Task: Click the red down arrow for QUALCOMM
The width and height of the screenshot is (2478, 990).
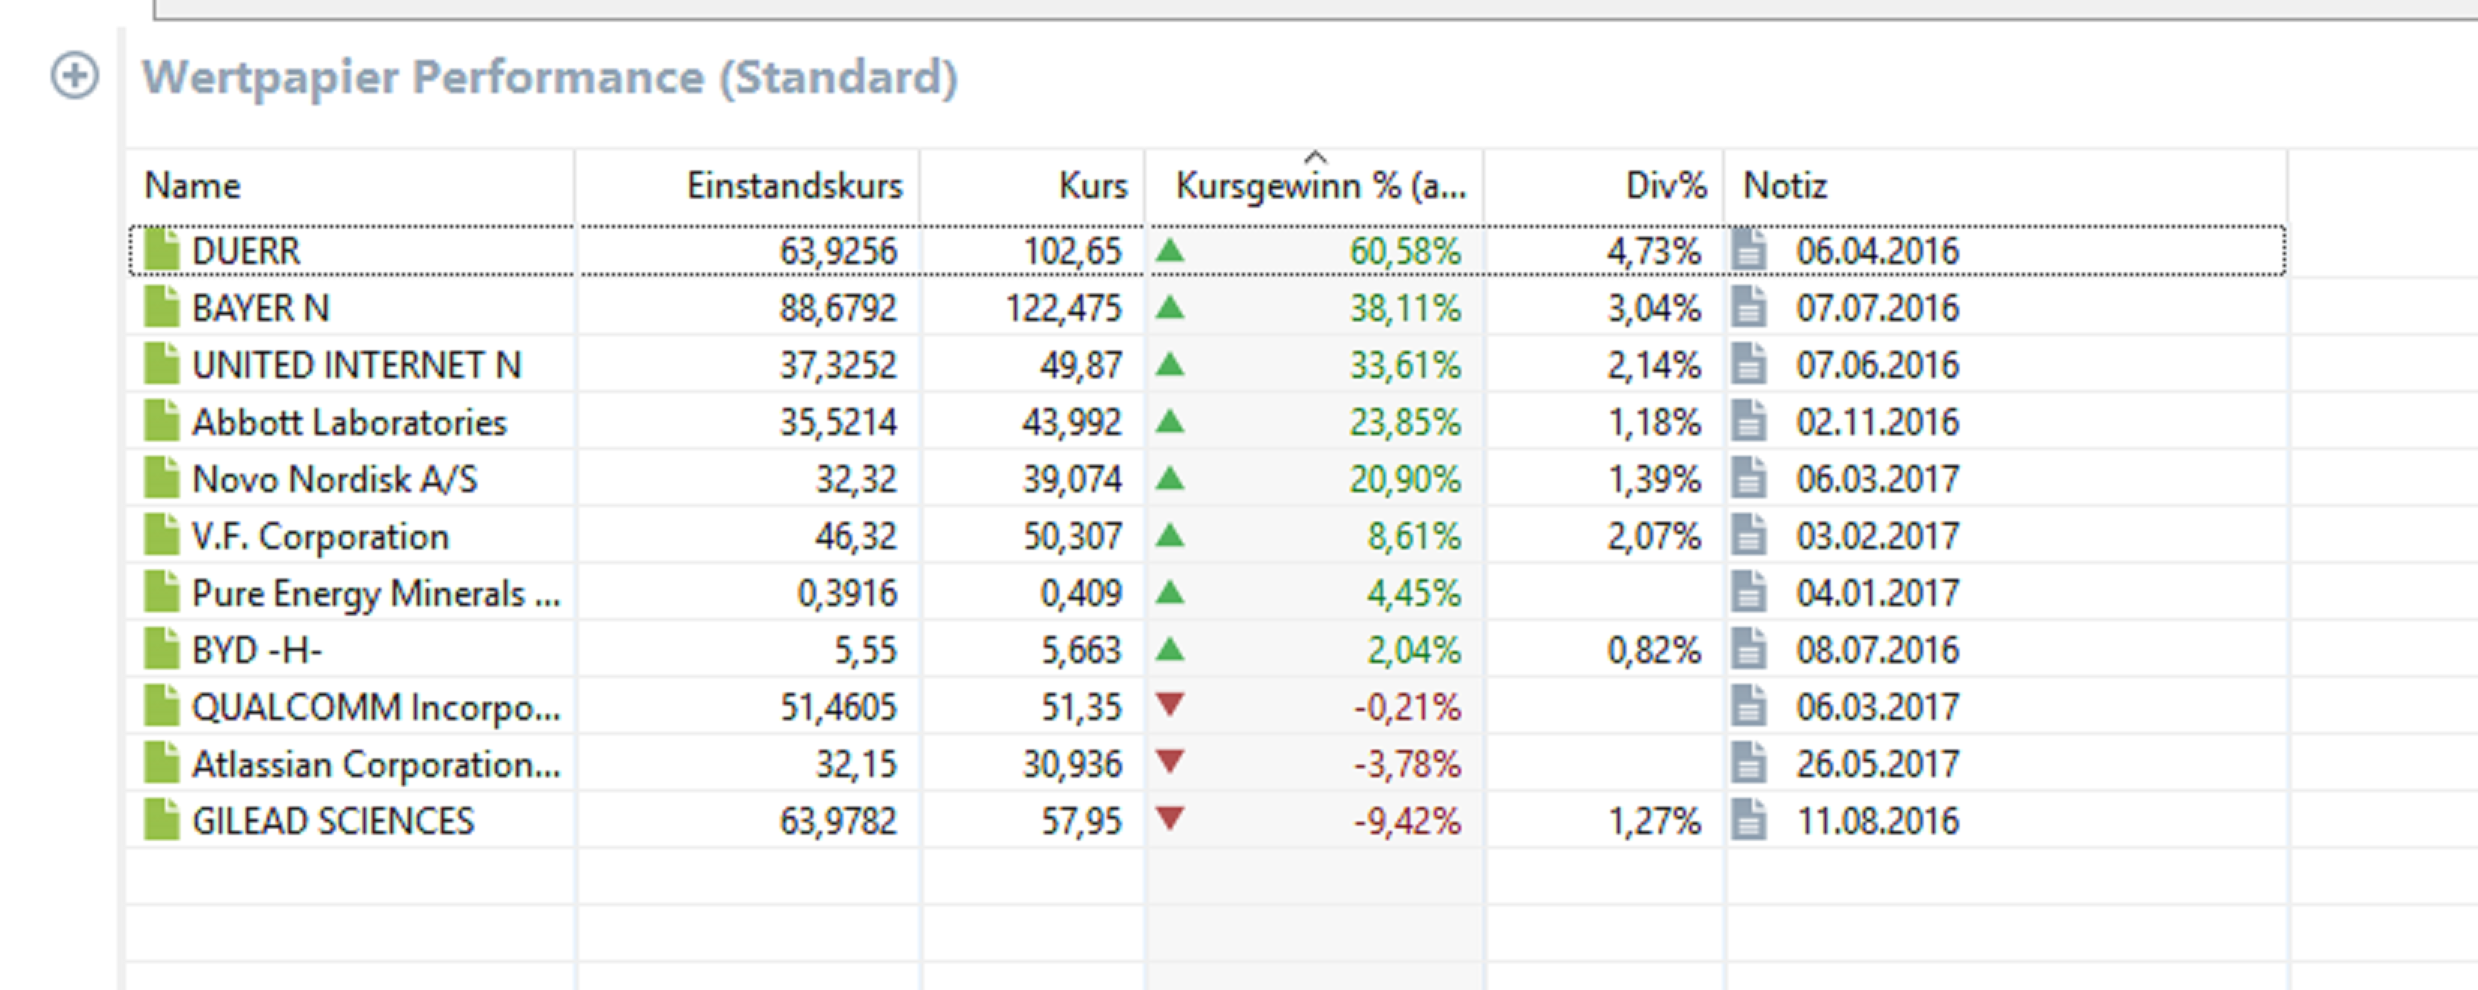Action: 1170,705
